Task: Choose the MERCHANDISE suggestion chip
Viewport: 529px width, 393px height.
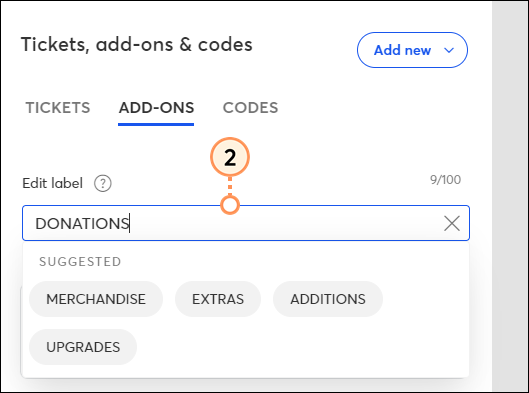Action: [96, 299]
